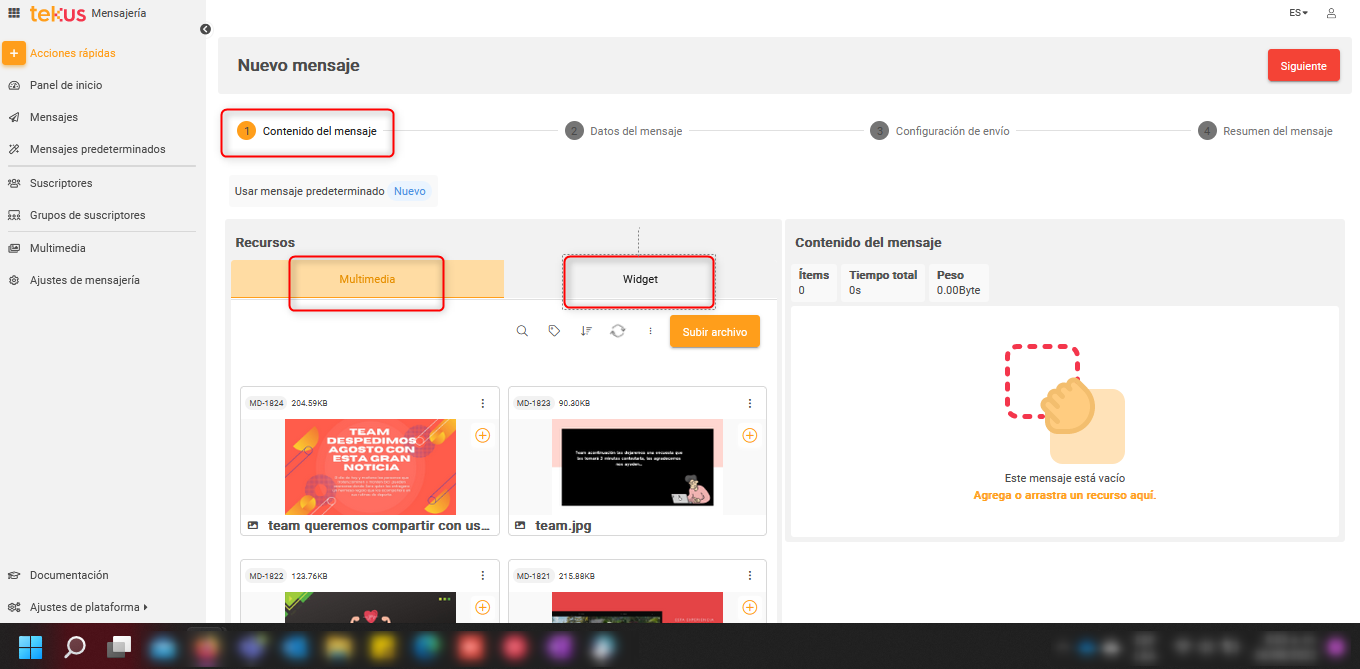This screenshot has width=1360, height=669.
Task: Click the Subir archivo button
Action: point(714,332)
